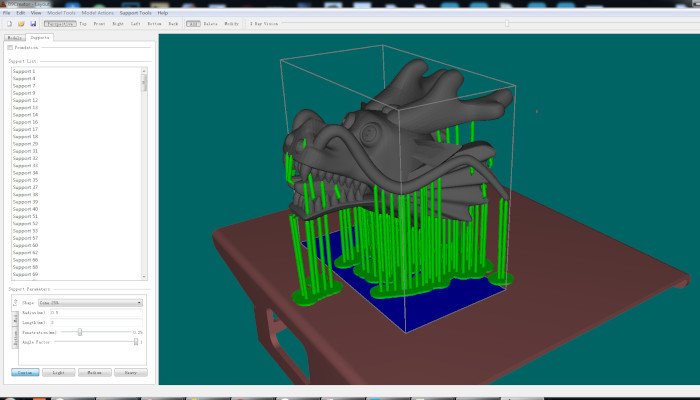The width and height of the screenshot is (700, 400).
Task: Switch to Front view
Action: pyautogui.click(x=99, y=24)
